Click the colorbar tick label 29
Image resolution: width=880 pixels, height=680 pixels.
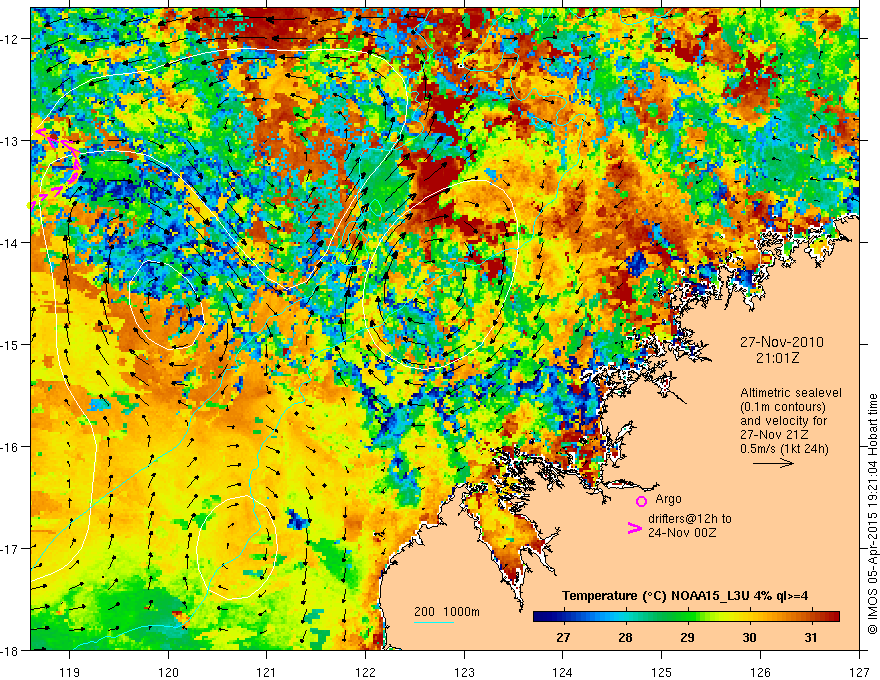pyautogui.click(x=687, y=637)
